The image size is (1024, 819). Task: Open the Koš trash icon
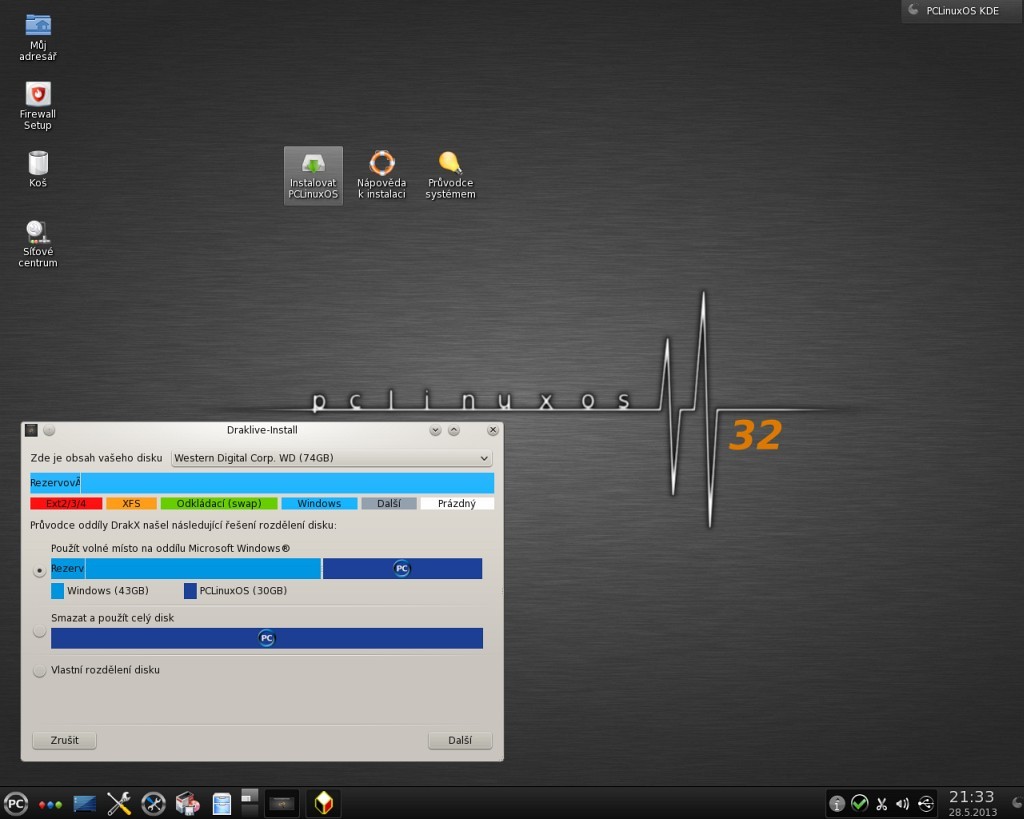38,169
